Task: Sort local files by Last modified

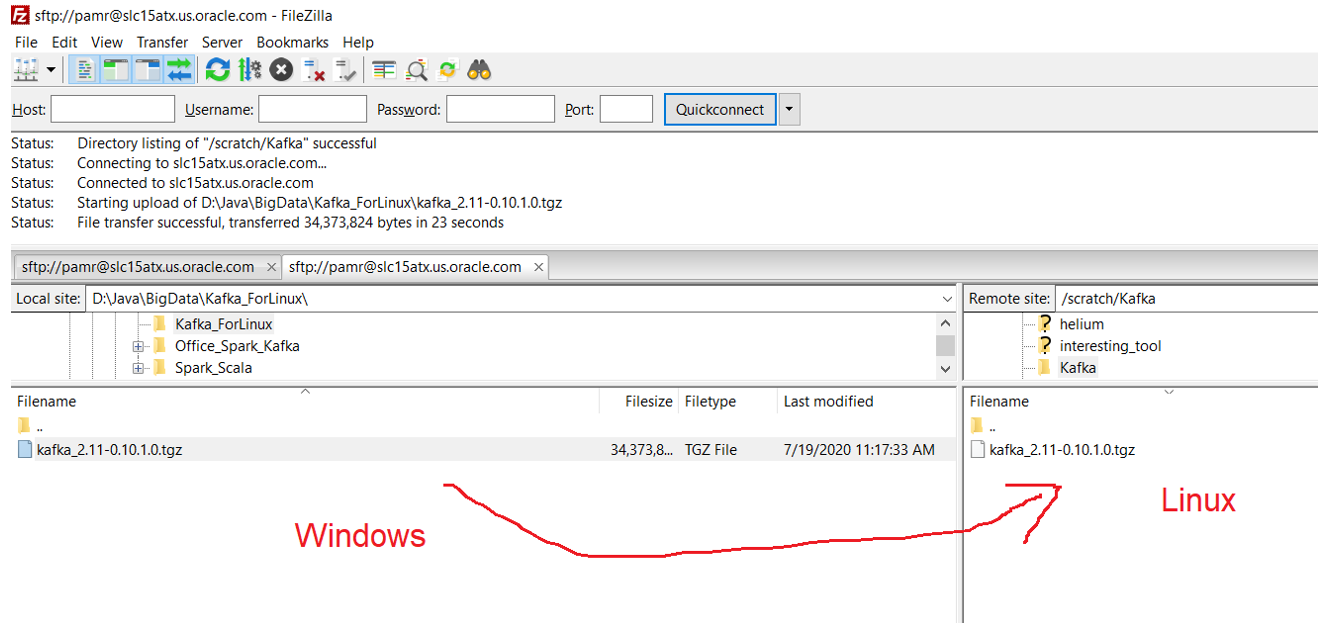Action: 866,401
